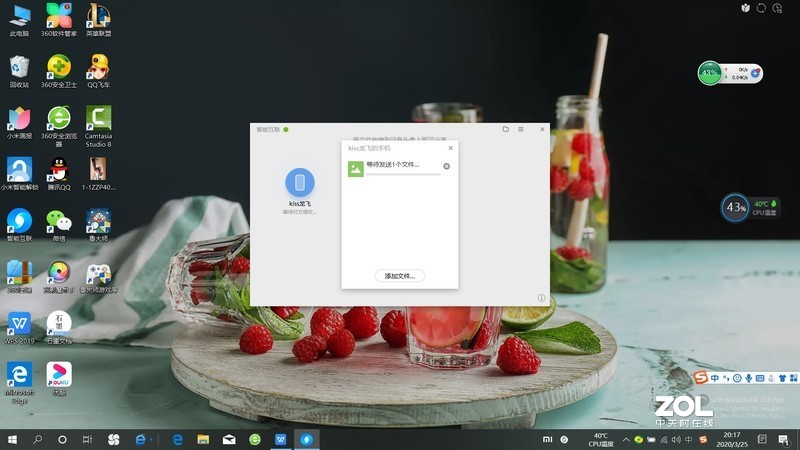Open 小米画报 desktop shortcut
The height and width of the screenshot is (450, 800).
tap(19, 123)
